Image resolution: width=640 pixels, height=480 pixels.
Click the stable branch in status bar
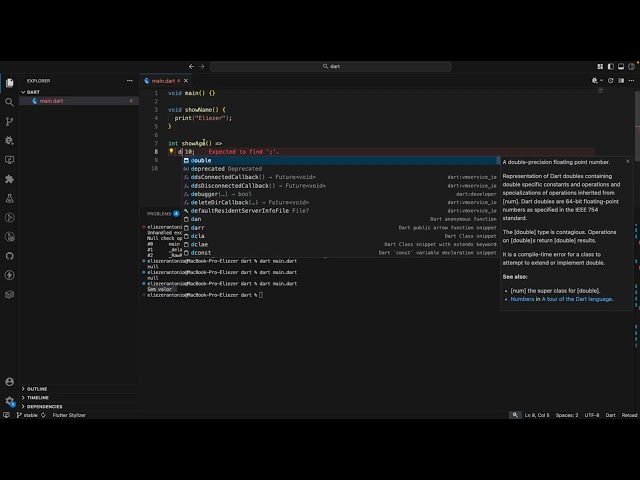(x=27, y=415)
